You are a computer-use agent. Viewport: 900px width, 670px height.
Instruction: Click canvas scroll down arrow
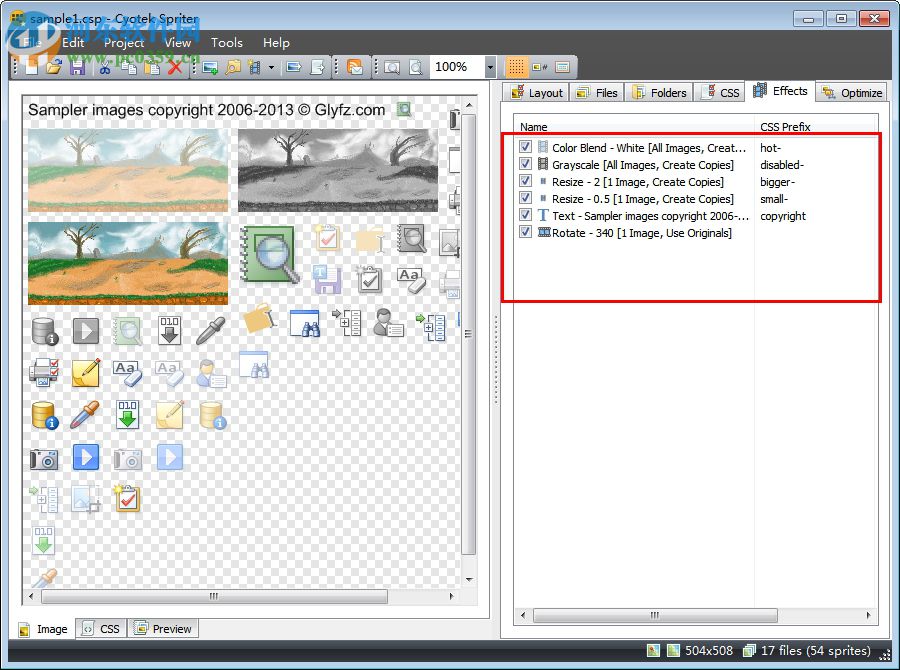point(469,579)
